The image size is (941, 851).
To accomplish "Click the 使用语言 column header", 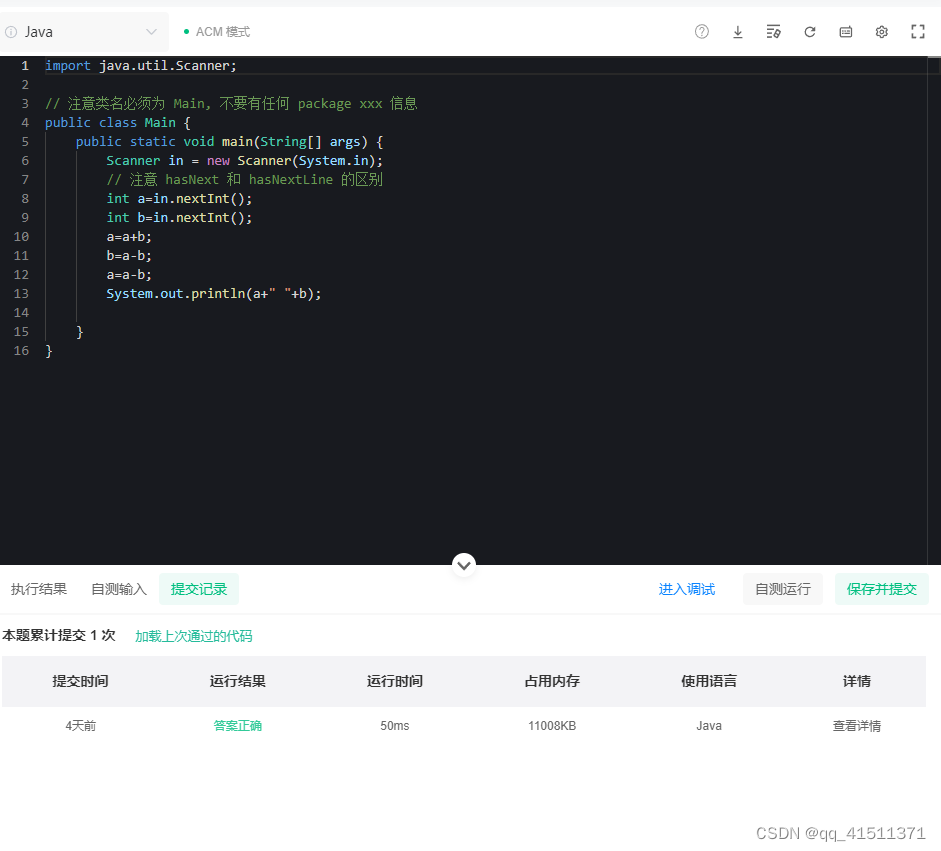I will (x=709, y=681).
